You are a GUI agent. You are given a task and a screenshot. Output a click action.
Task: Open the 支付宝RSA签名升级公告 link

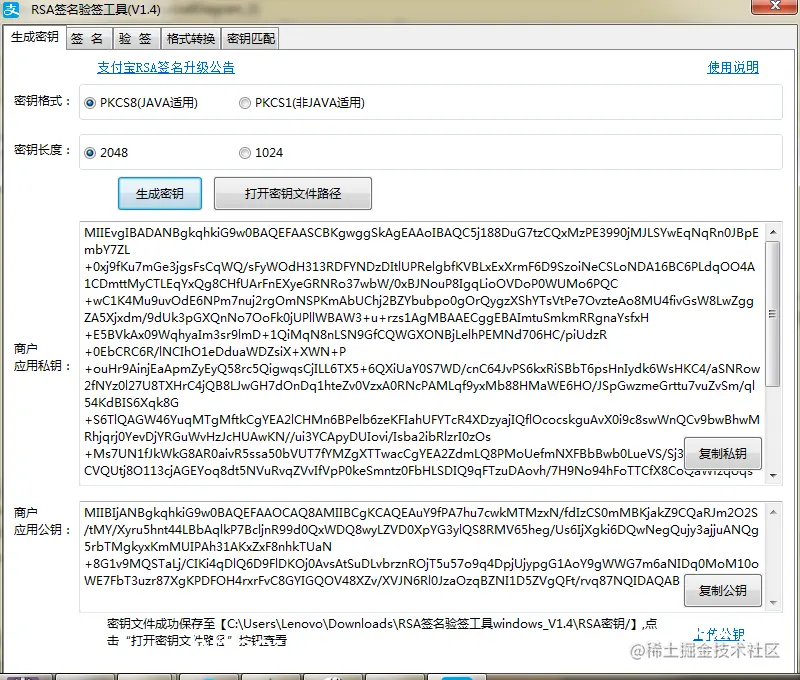166,67
